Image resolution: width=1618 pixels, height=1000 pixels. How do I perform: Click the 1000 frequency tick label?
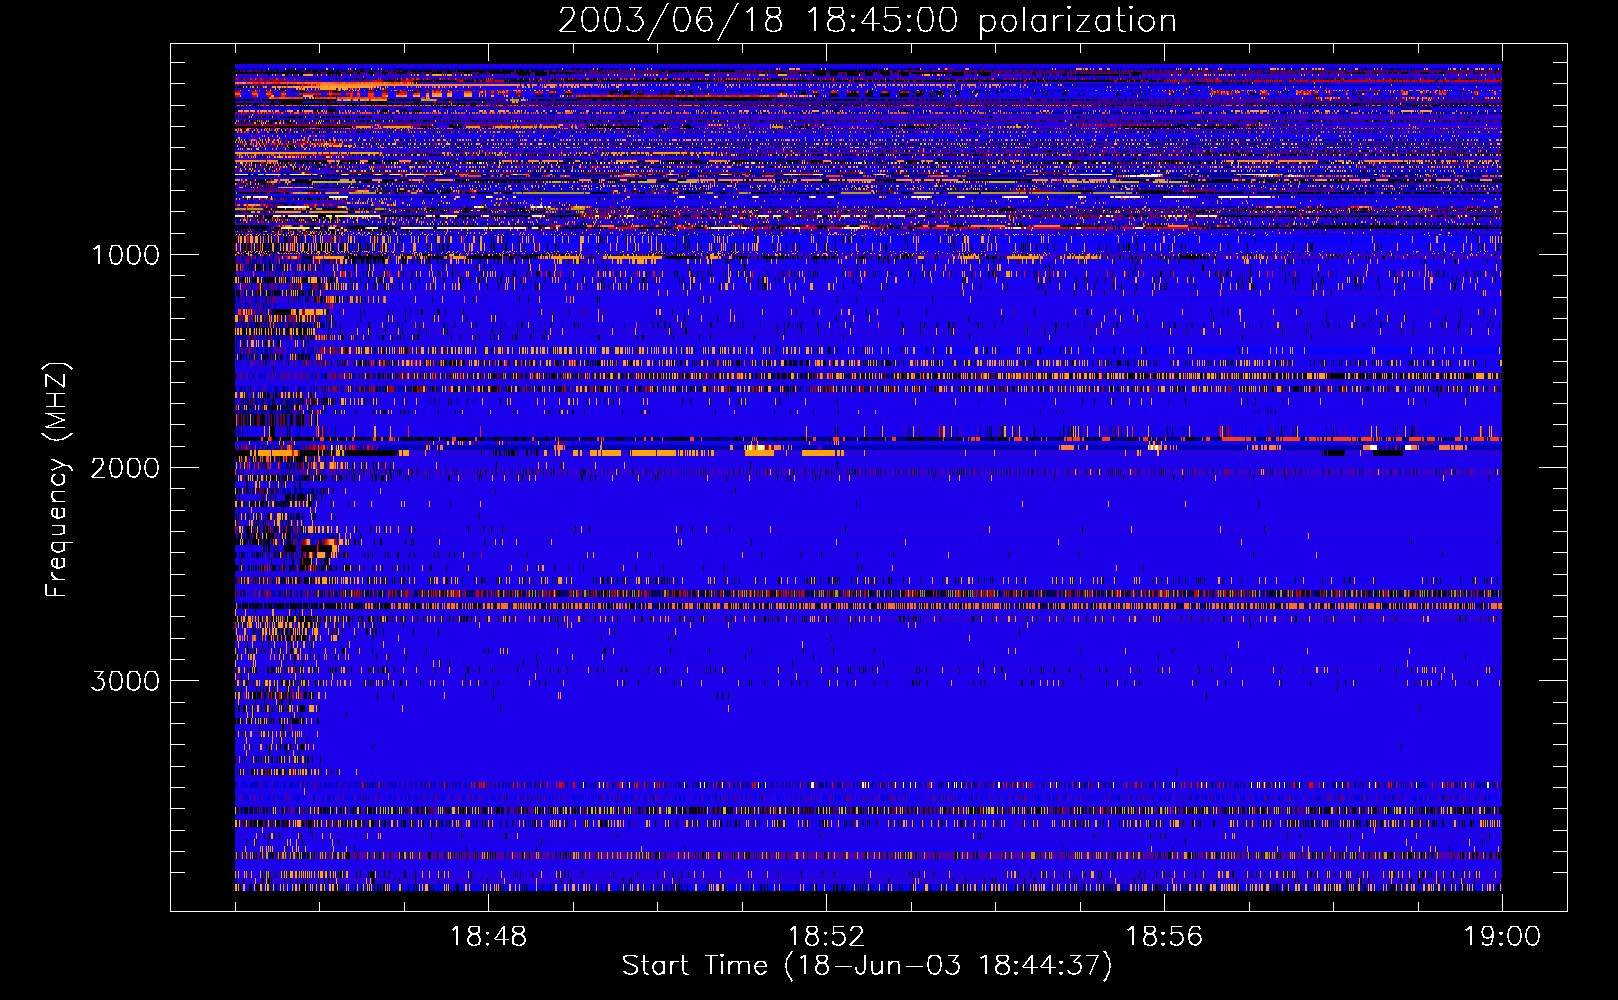coord(126,255)
